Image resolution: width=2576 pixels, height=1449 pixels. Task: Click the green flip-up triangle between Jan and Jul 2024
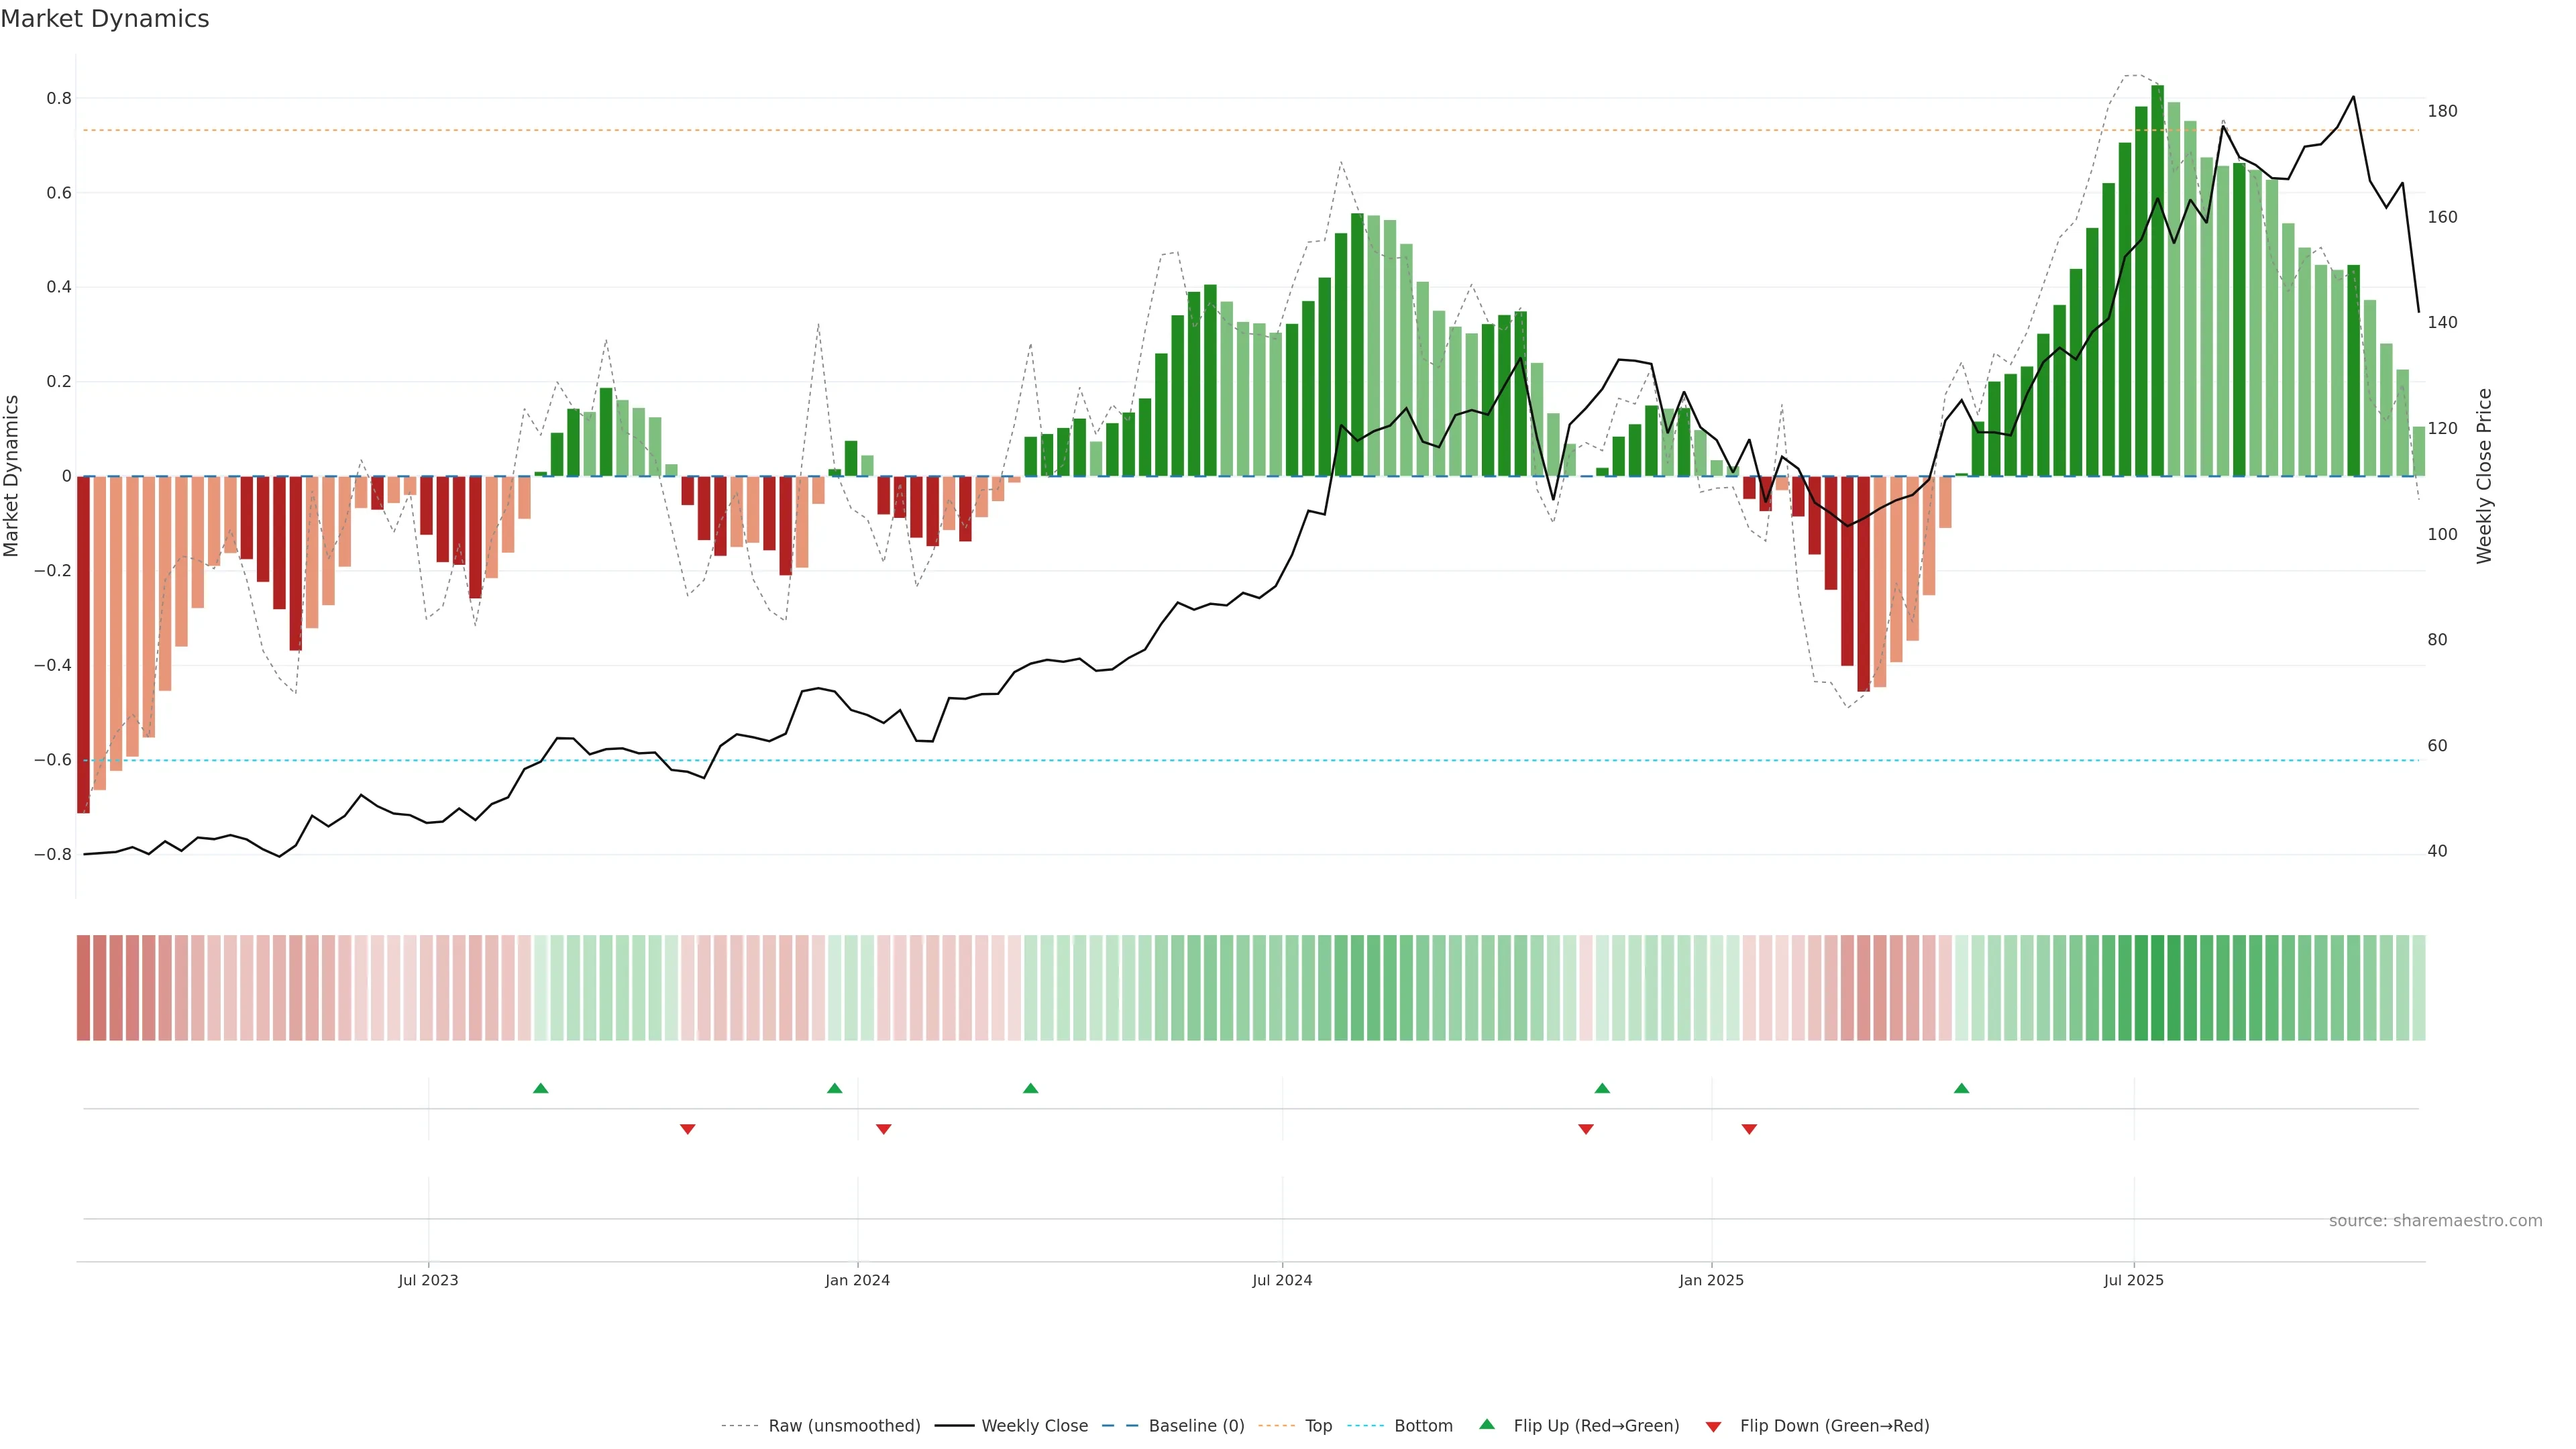point(1031,1088)
